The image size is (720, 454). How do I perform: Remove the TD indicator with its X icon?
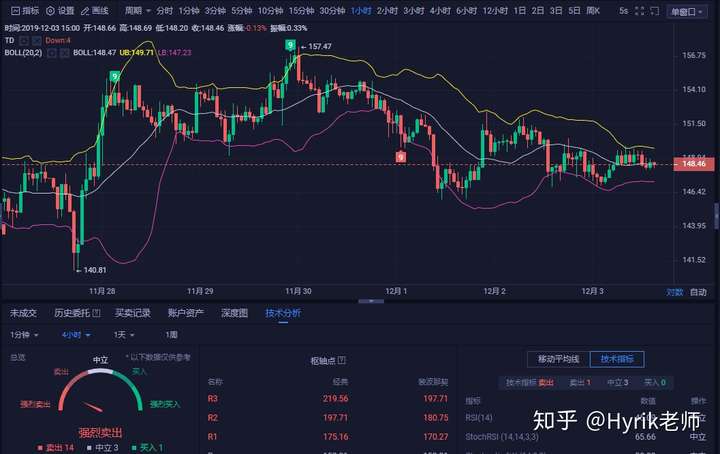(36, 40)
